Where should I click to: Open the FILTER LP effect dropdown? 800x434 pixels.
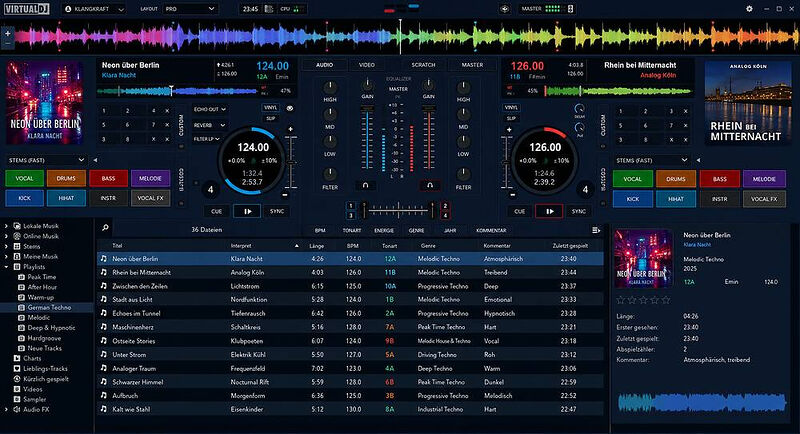(207, 139)
